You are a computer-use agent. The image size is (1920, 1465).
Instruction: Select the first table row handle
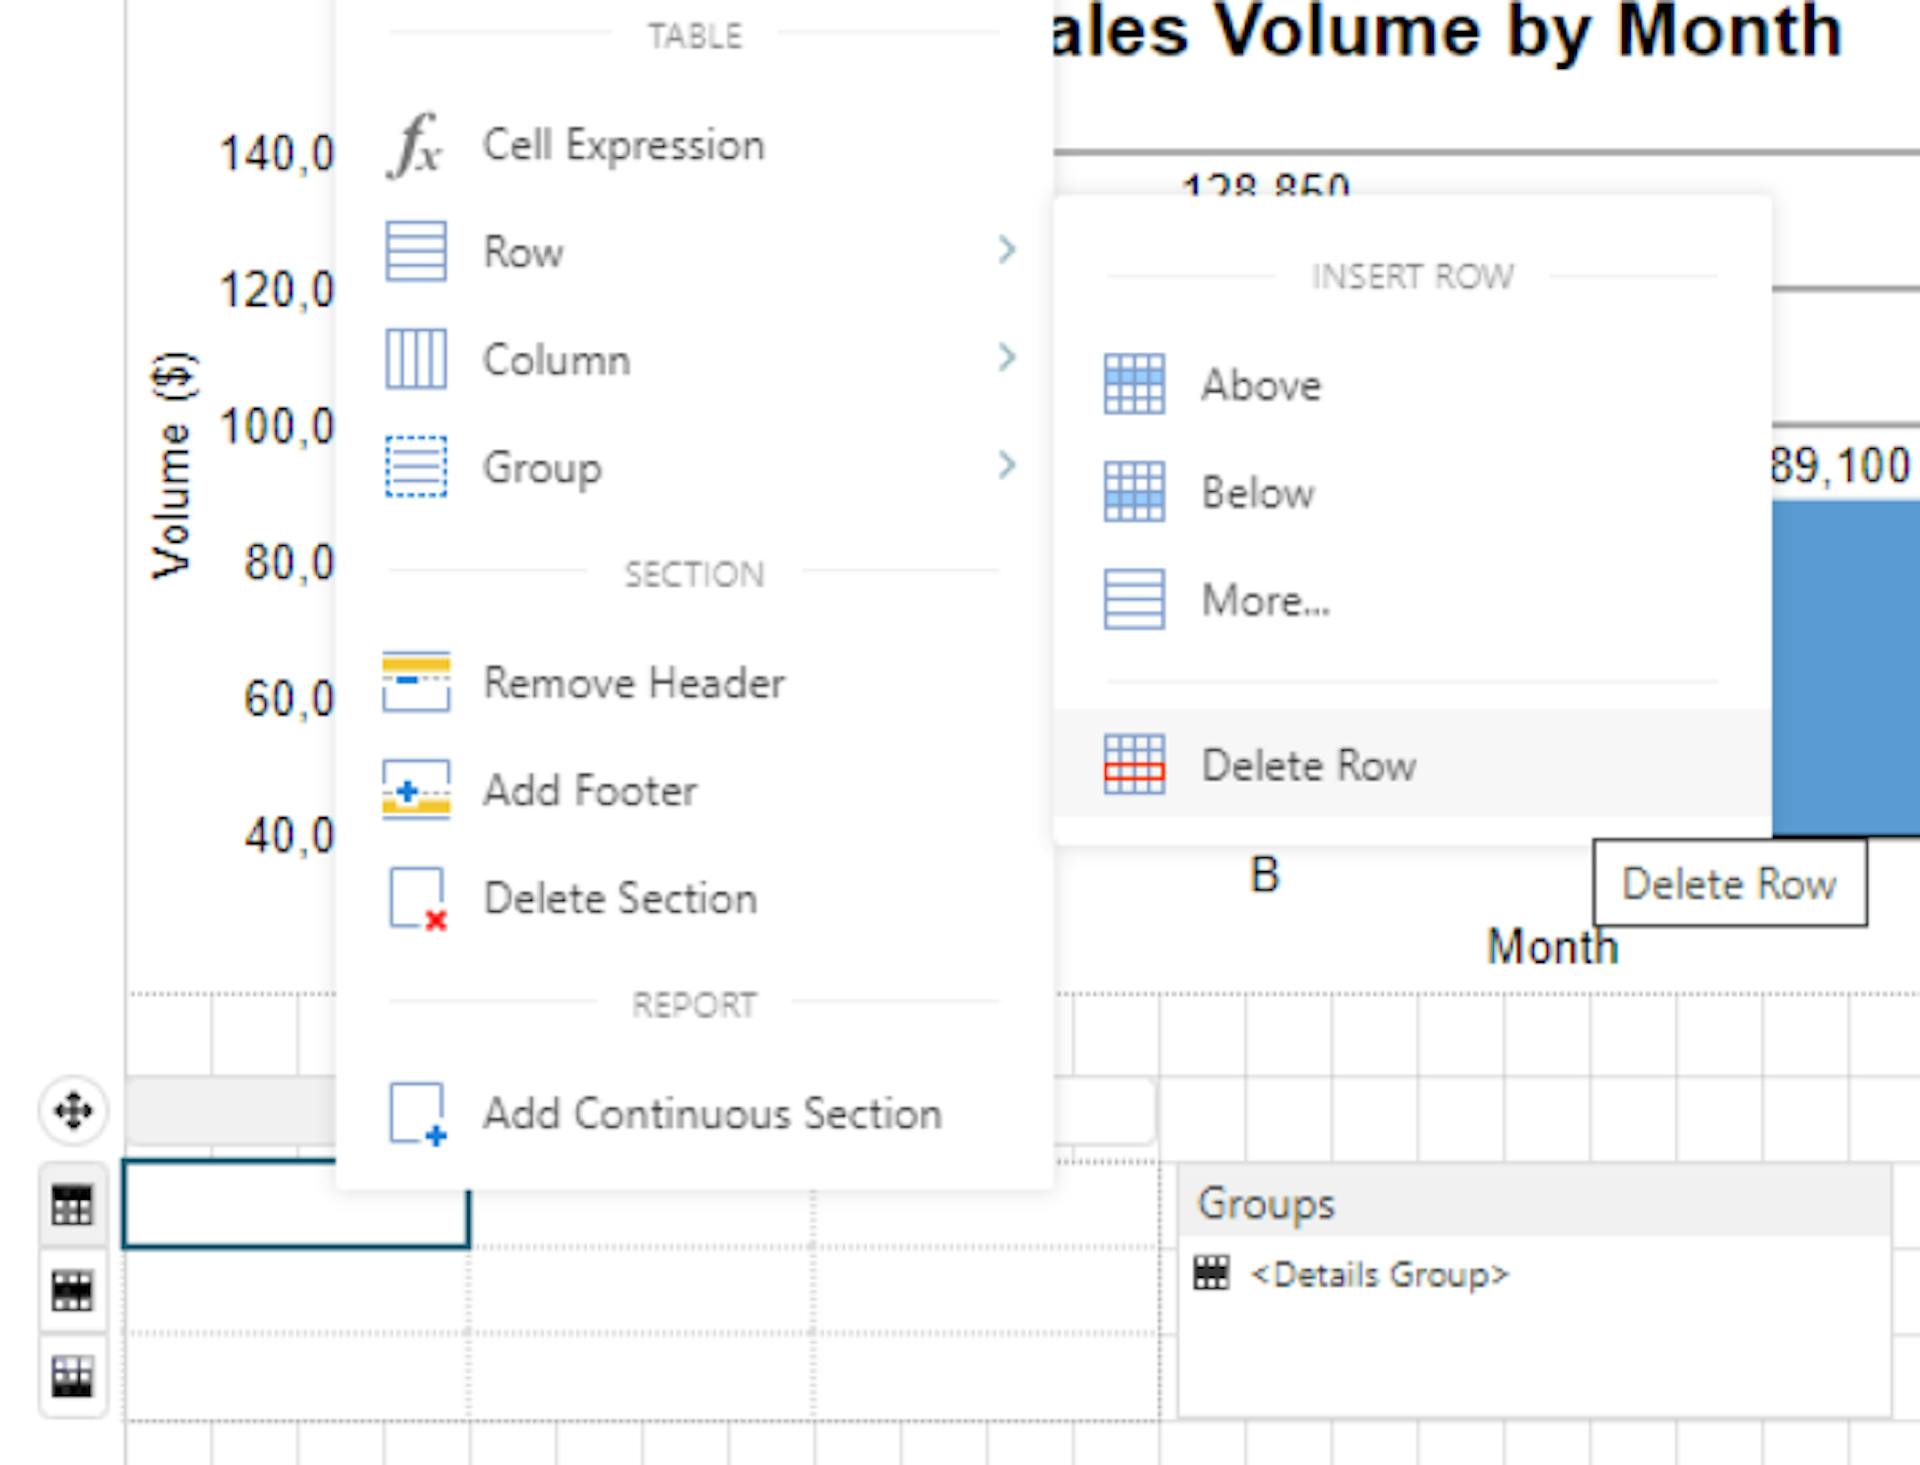pyautogui.click(x=72, y=1205)
